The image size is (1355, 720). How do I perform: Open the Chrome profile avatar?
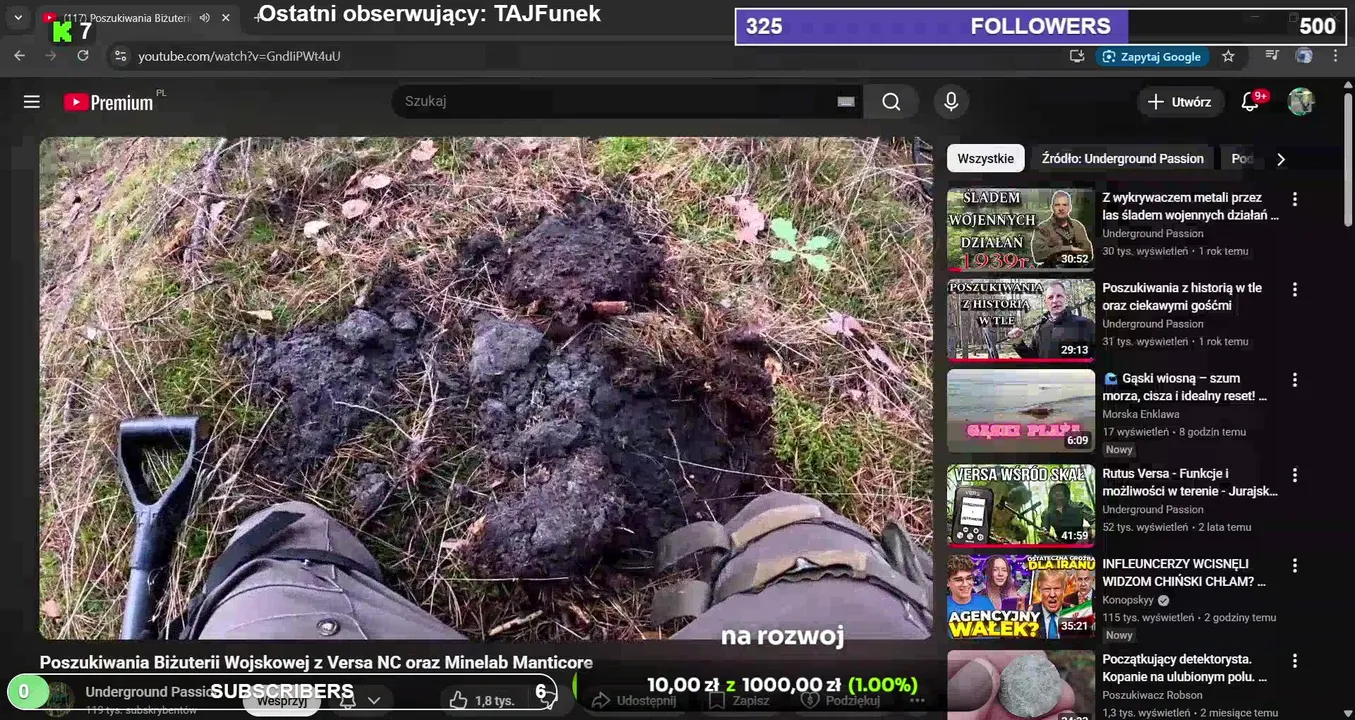pos(1304,56)
